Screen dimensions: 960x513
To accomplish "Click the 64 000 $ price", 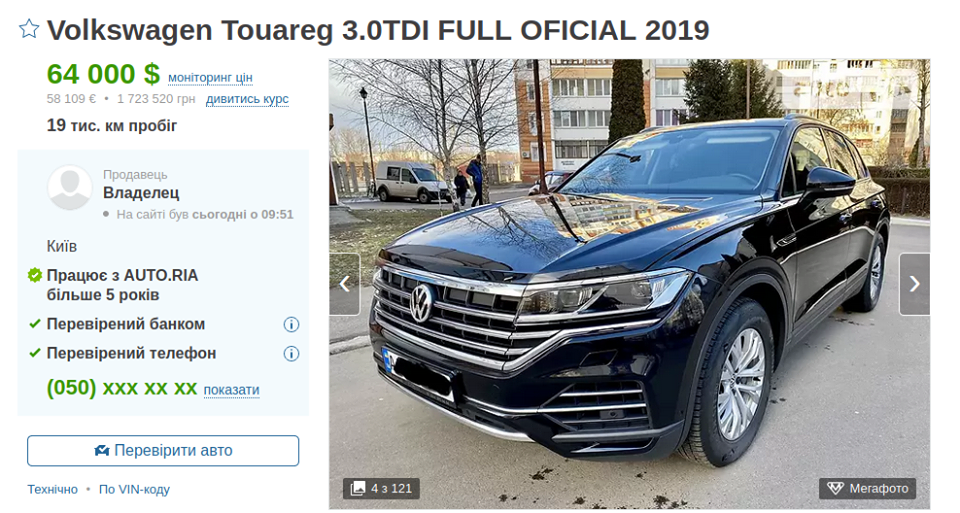I will tap(103, 74).
